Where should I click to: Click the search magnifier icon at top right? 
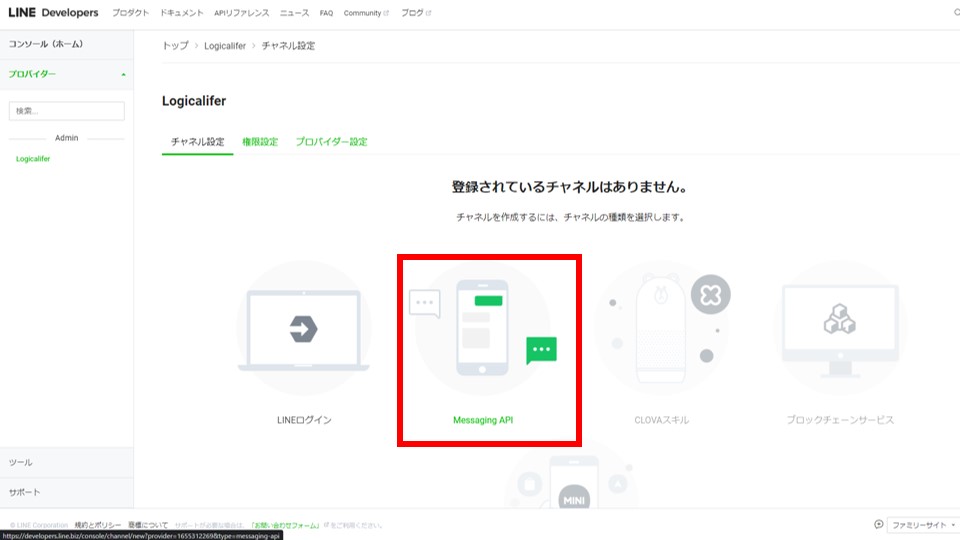click(956, 13)
